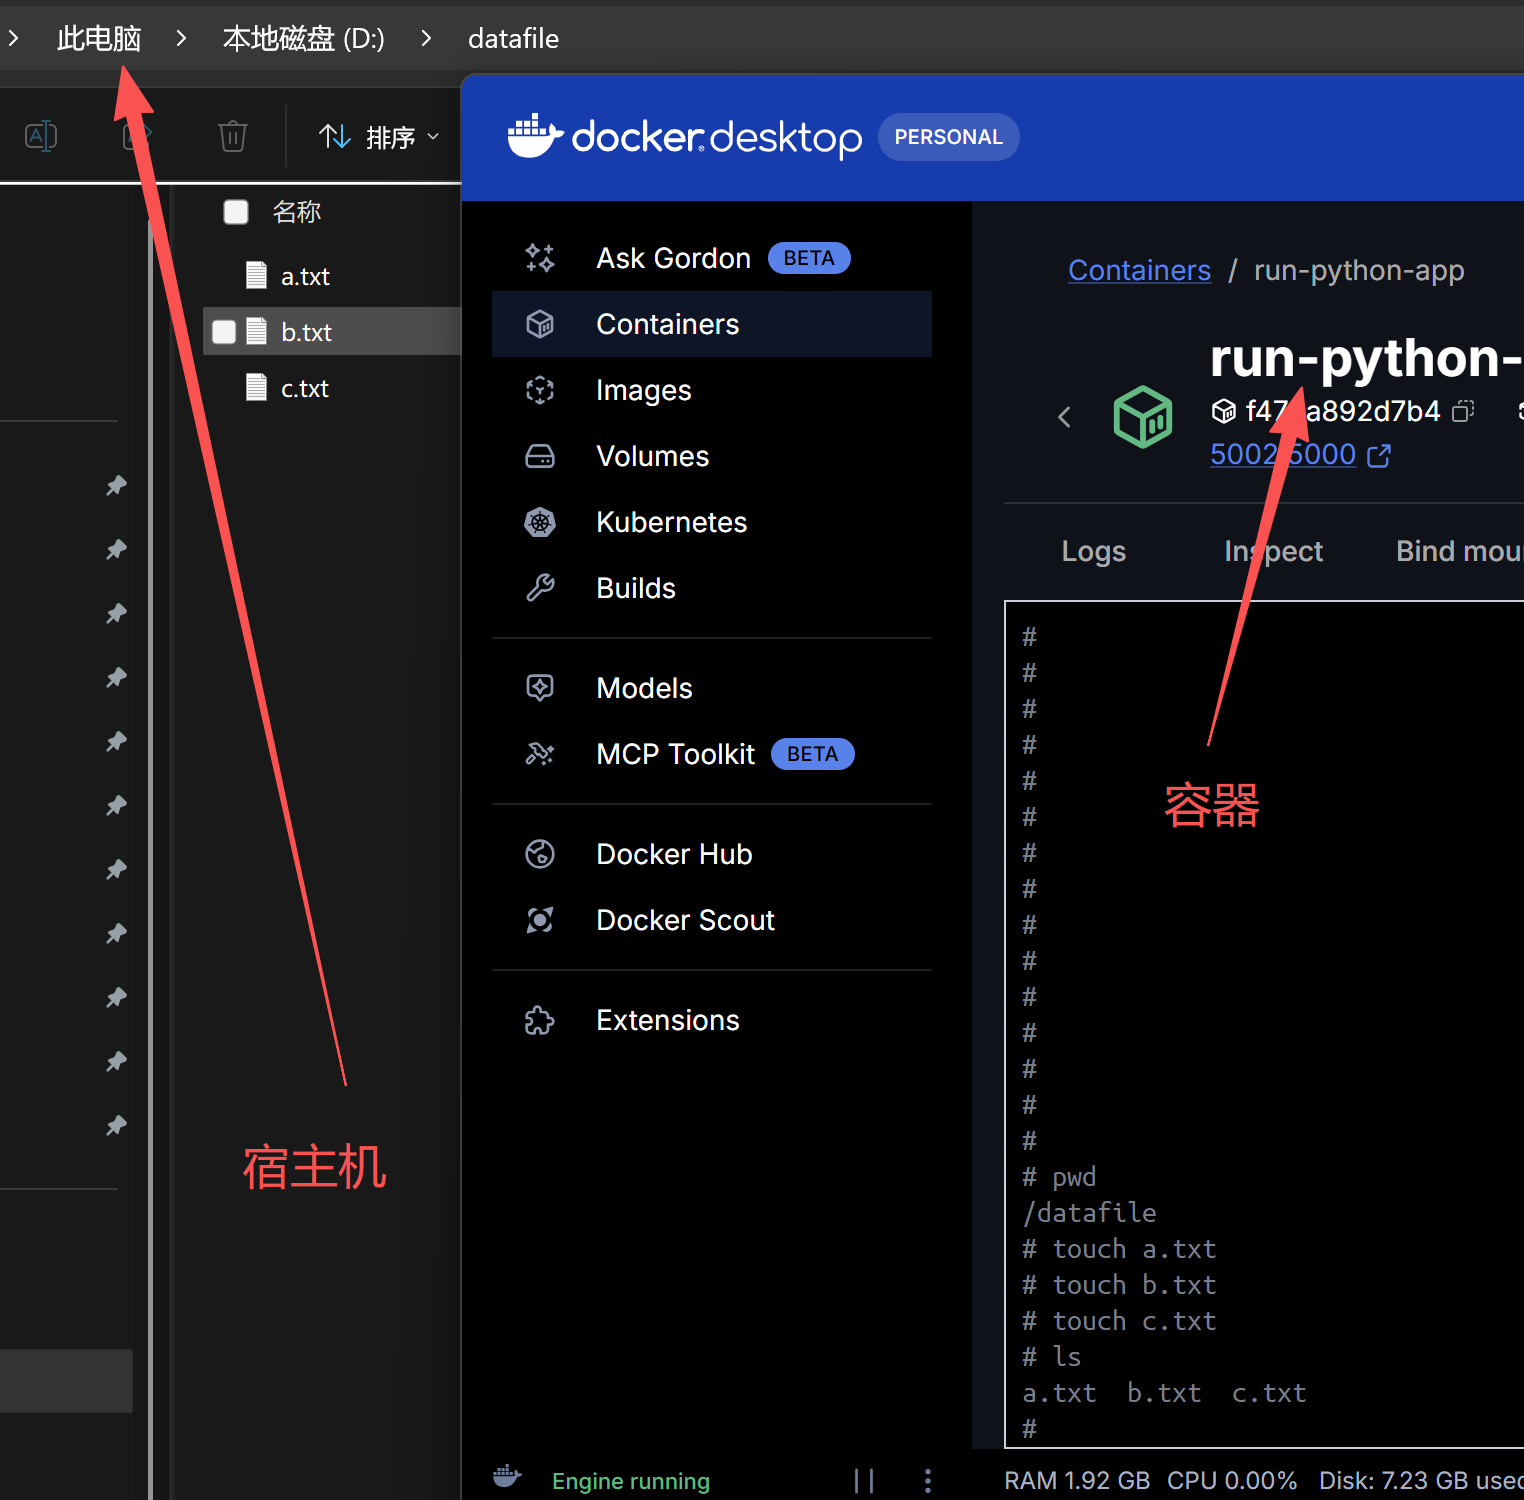Image resolution: width=1524 pixels, height=1500 pixels.
Task: Open port link 5002:5000
Action: [1283, 454]
